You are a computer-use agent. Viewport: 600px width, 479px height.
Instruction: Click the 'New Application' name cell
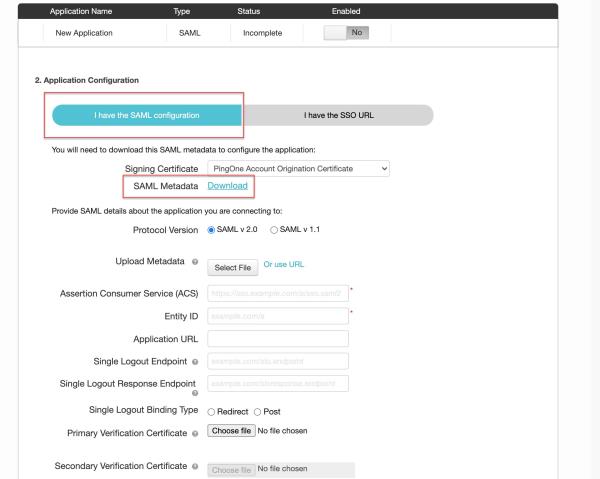click(x=84, y=33)
